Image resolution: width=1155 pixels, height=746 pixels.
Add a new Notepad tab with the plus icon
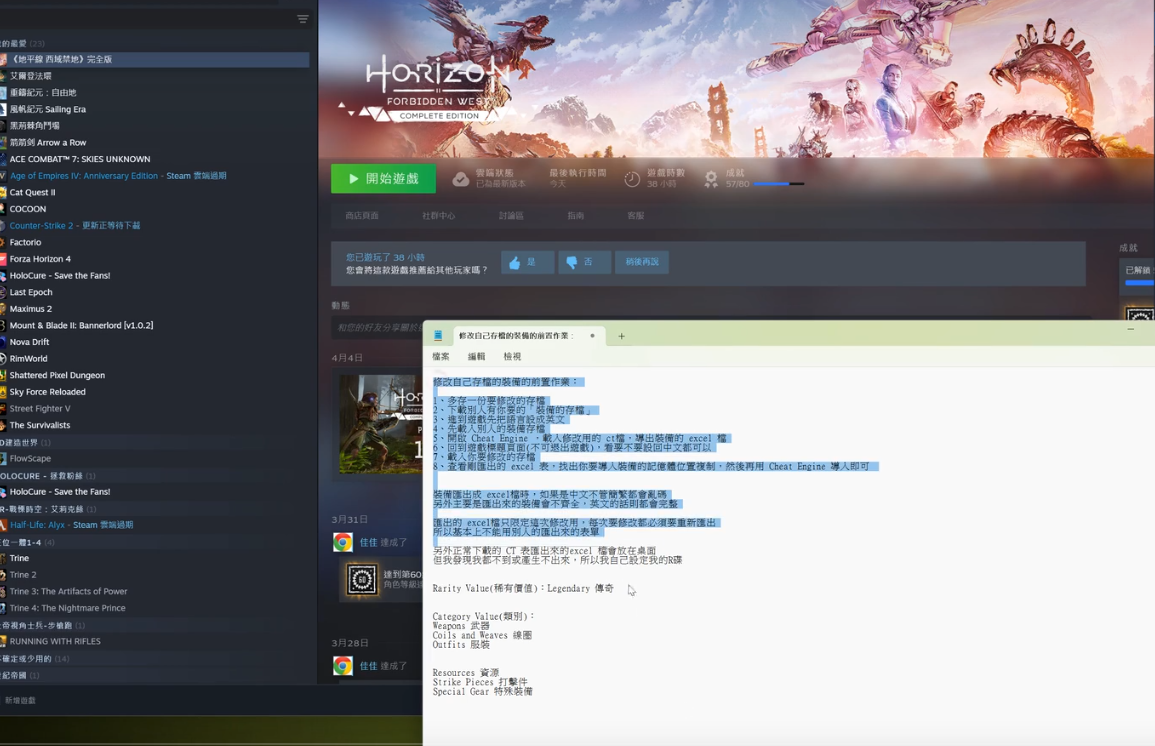click(x=621, y=337)
